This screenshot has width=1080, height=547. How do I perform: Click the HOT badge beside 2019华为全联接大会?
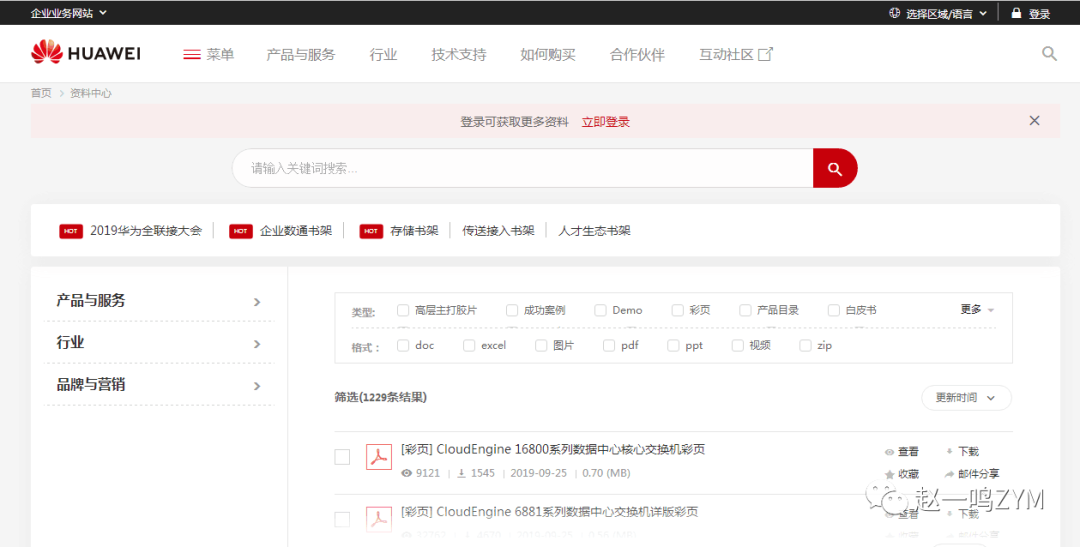click(x=71, y=231)
